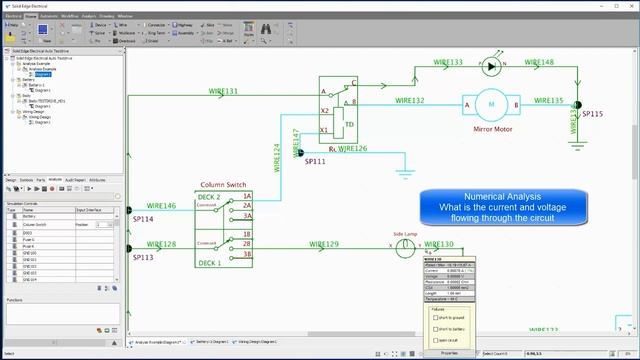The image size is (640, 360).
Task: Open the Window ribbon tab
Action: pyautogui.click(x=125, y=16)
